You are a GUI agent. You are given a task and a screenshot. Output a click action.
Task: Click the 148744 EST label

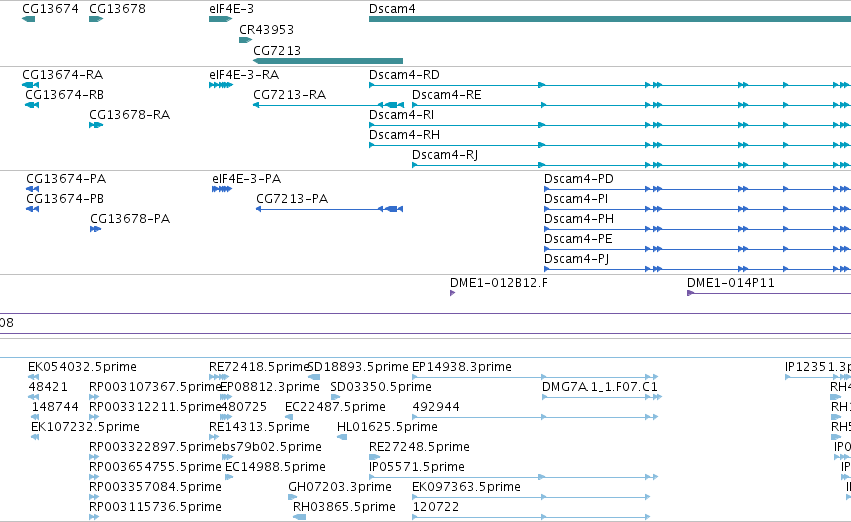(x=55, y=407)
